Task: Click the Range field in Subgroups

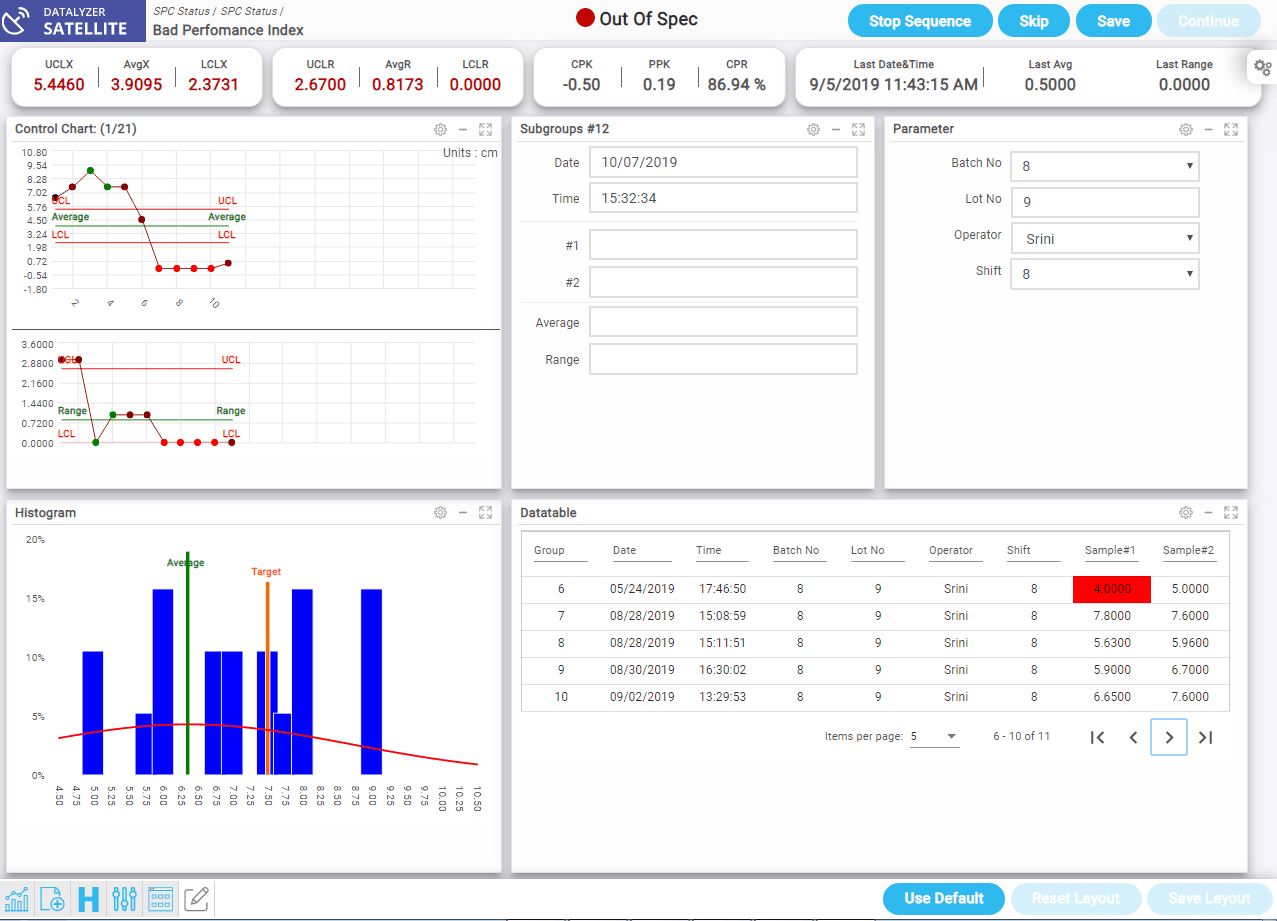Action: [723, 359]
